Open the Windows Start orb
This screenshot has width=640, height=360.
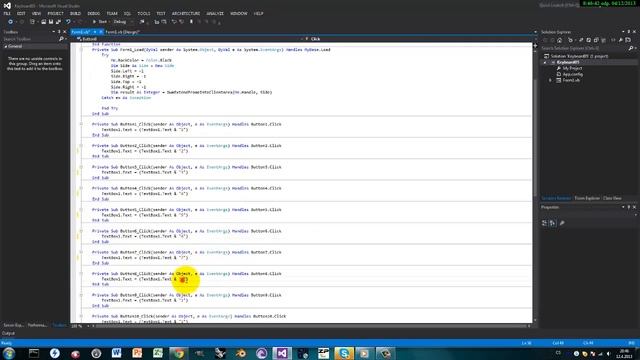click(x=9, y=353)
